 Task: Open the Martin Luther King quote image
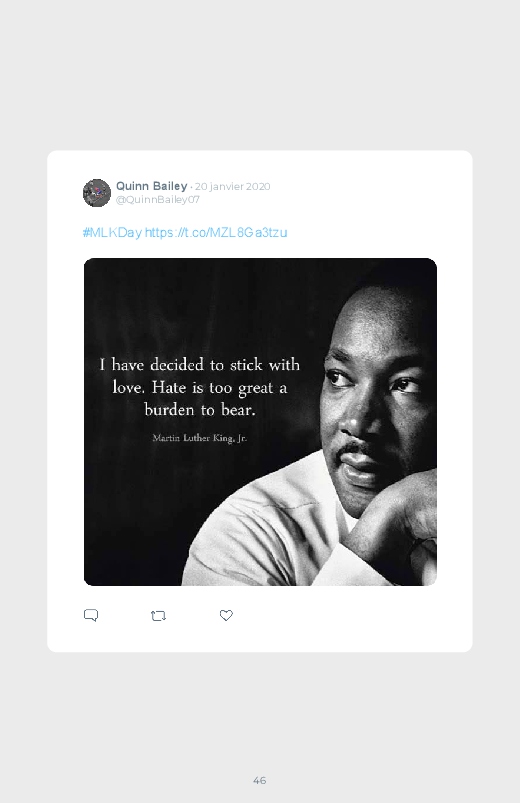coord(260,422)
